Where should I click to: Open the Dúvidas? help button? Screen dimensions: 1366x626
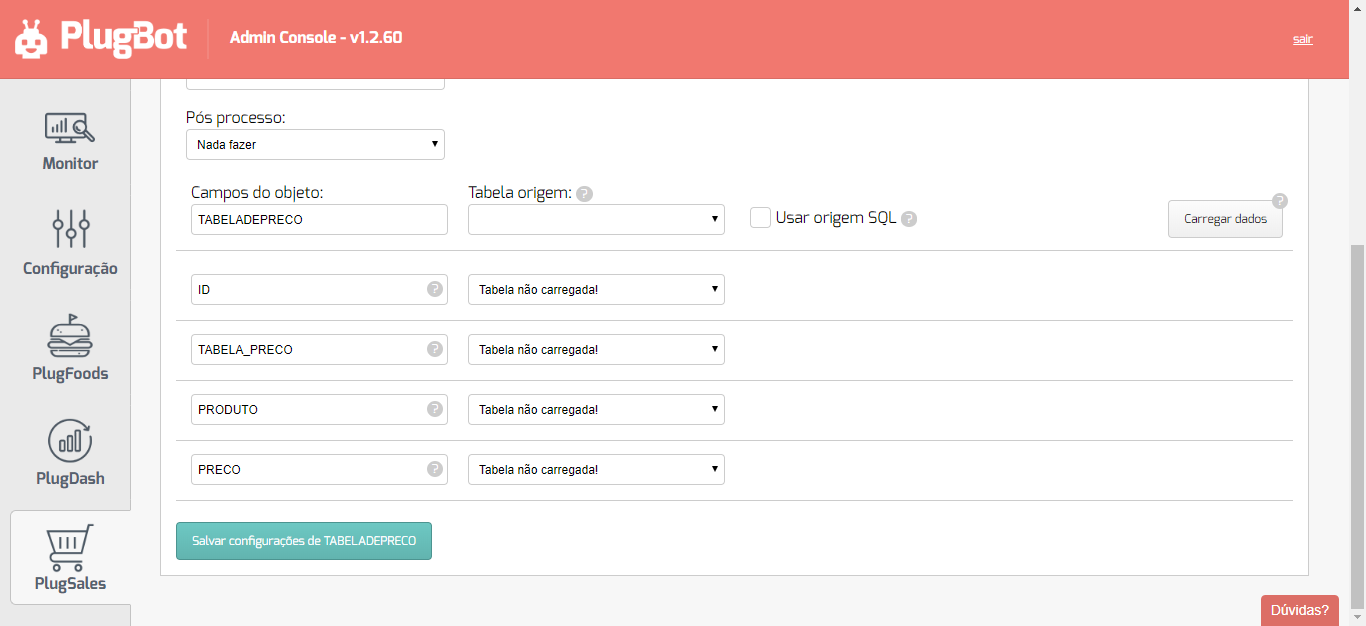point(1300,610)
